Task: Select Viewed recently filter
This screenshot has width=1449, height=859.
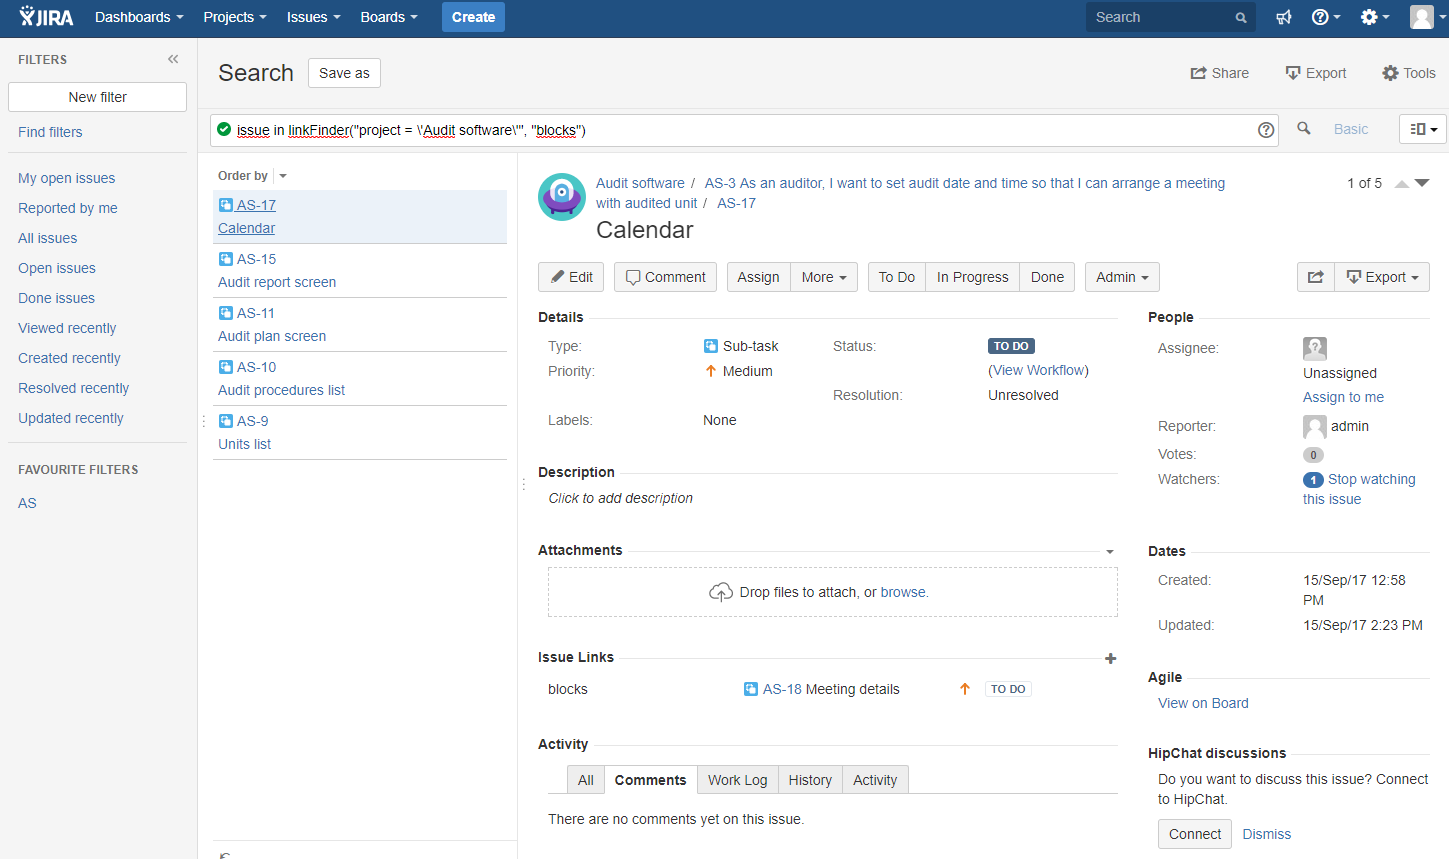Action: [67, 328]
